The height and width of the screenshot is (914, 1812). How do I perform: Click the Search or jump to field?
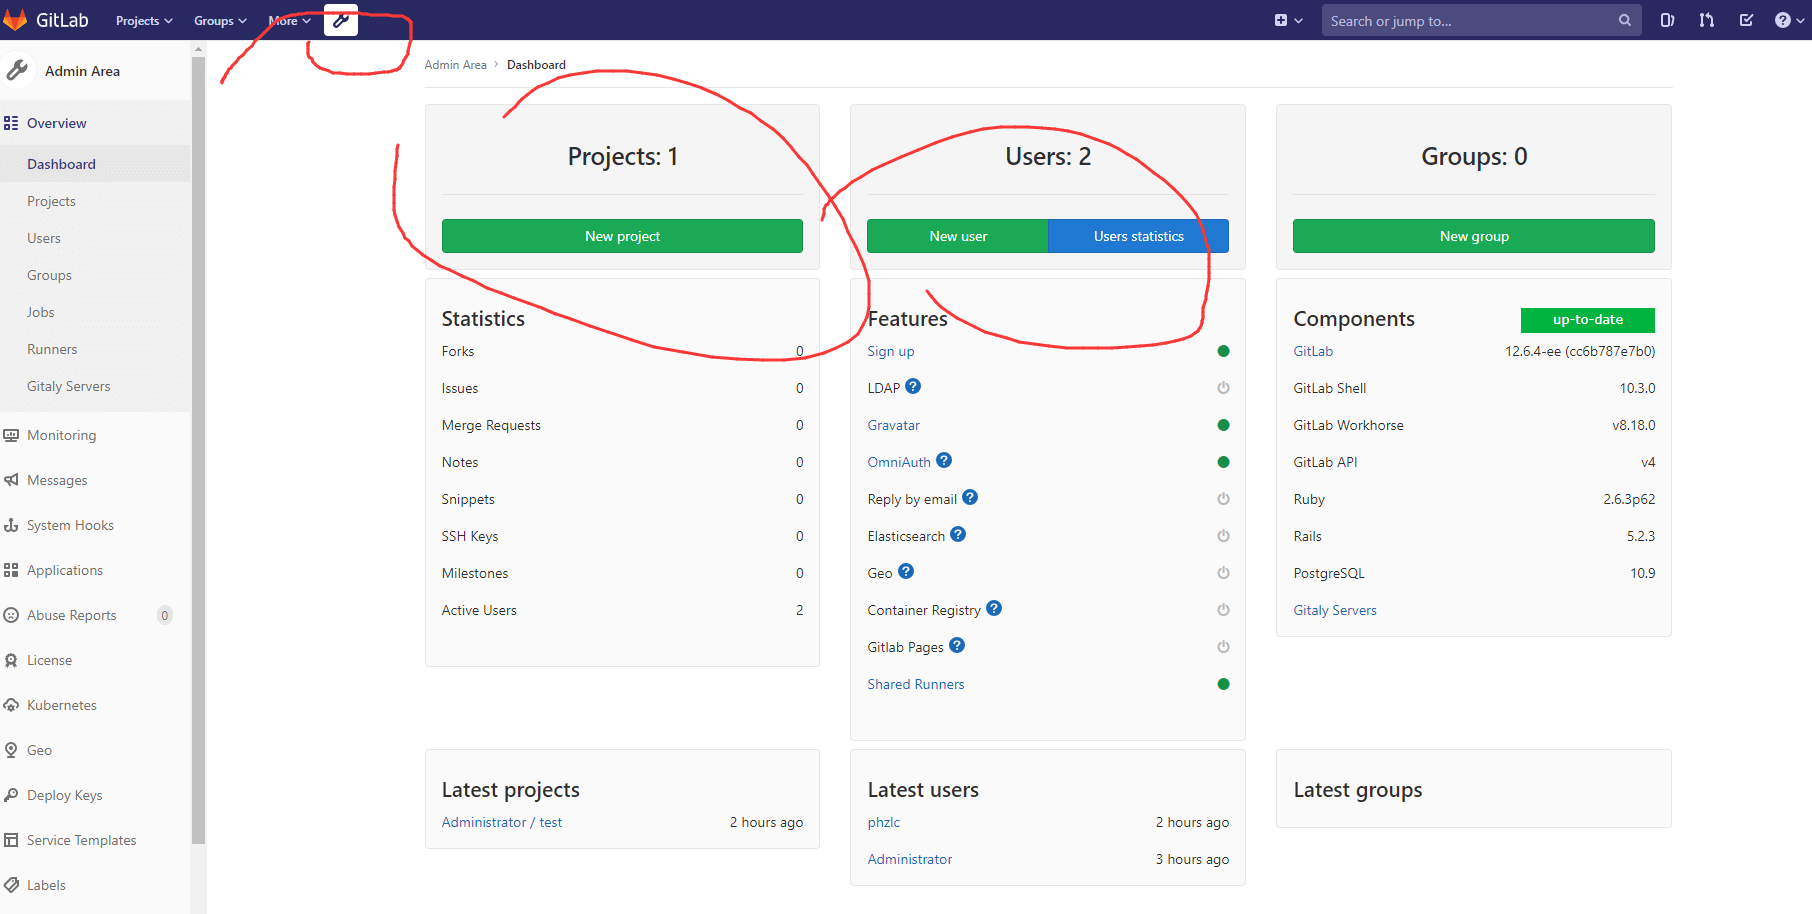tap(1470, 21)
